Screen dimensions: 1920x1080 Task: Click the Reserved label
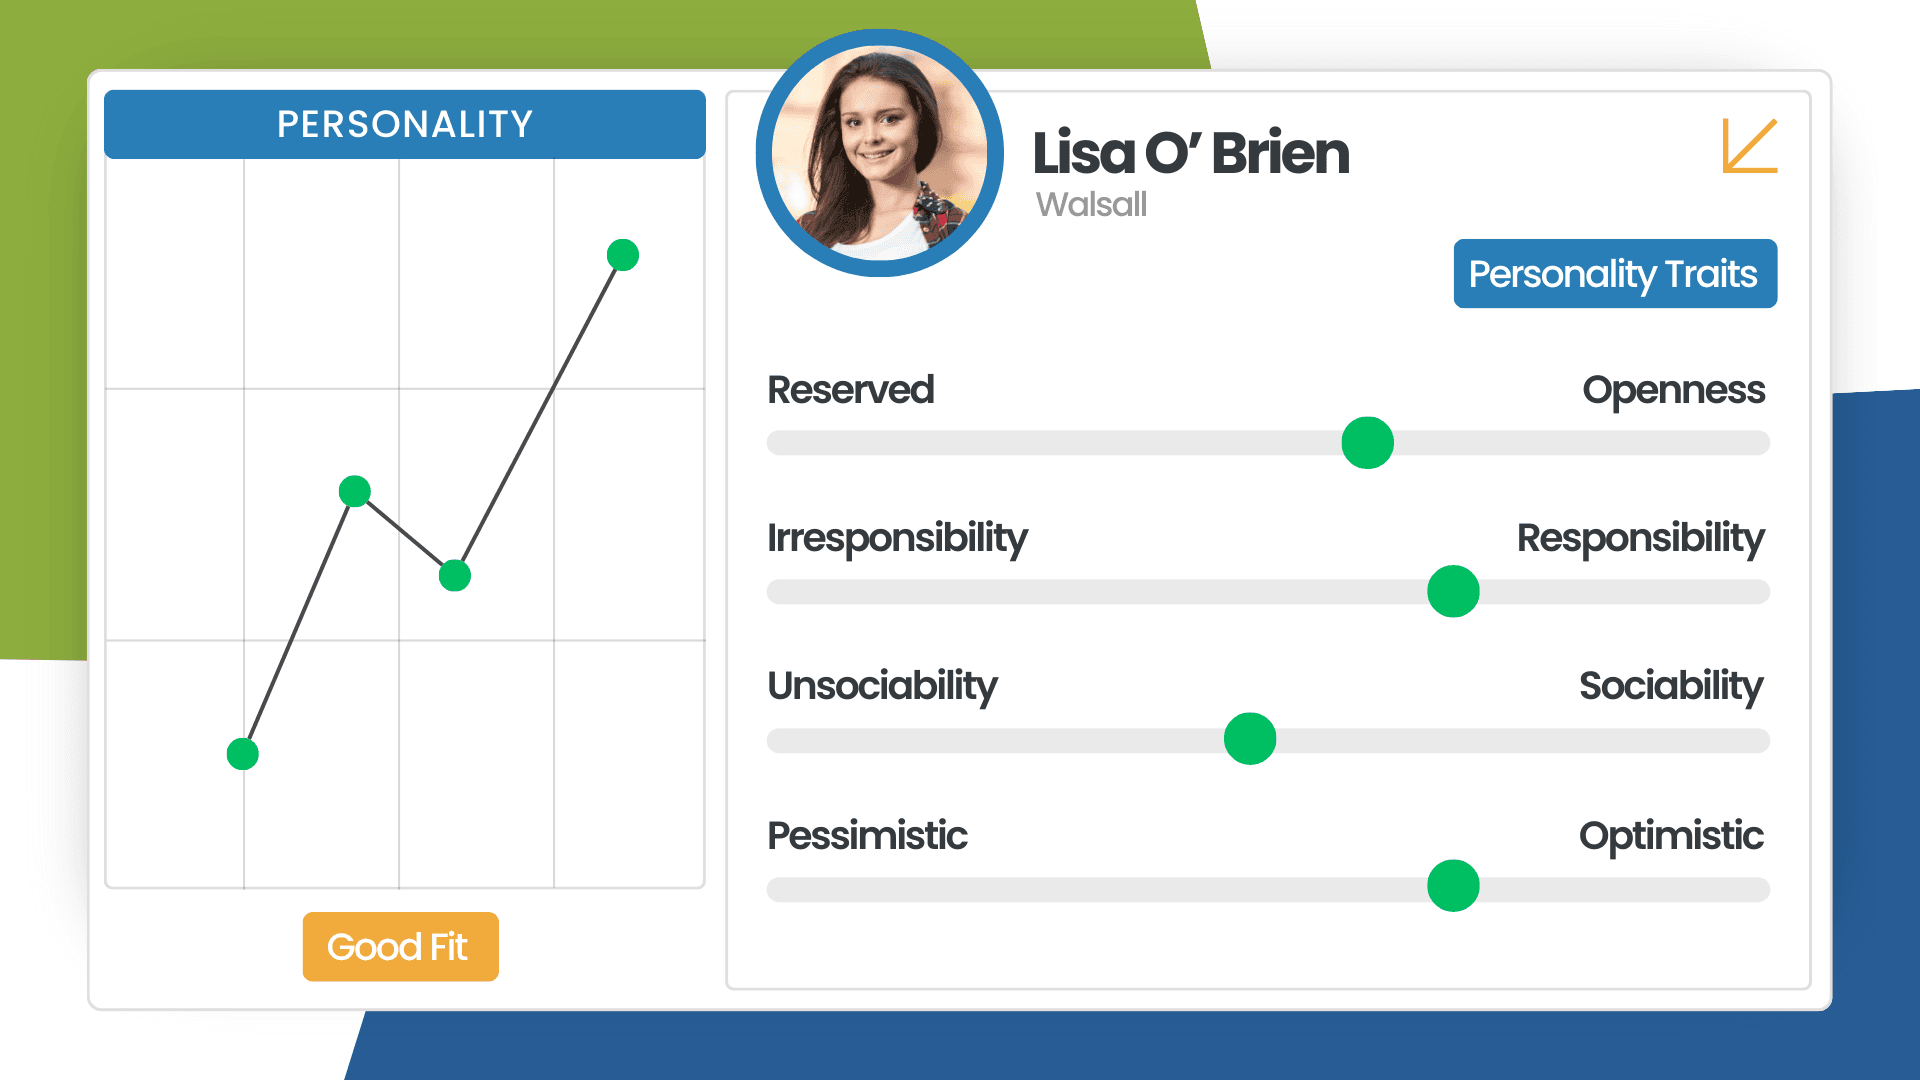pyautogui.click(x=850, y=390)
